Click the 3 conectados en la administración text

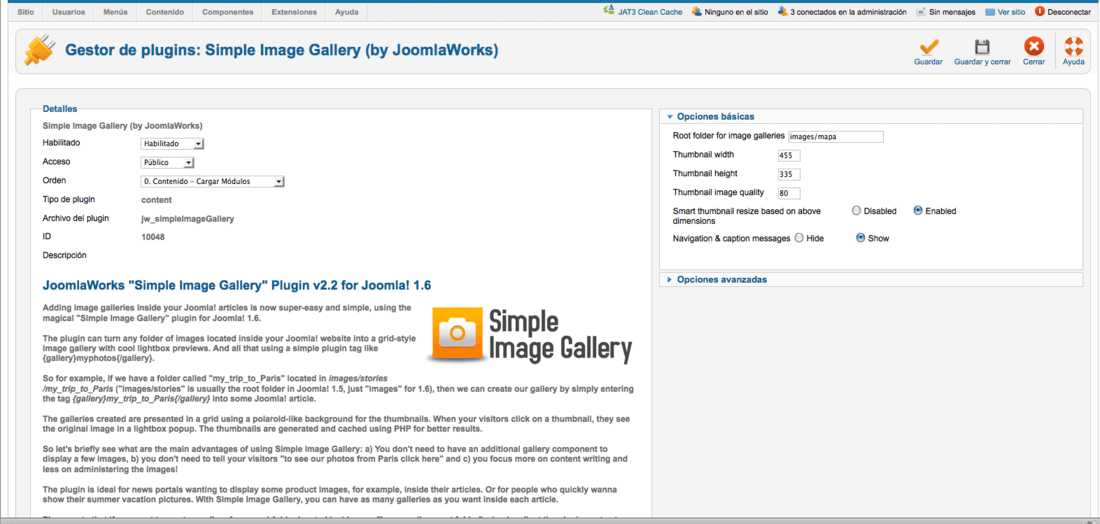[848, 12]
